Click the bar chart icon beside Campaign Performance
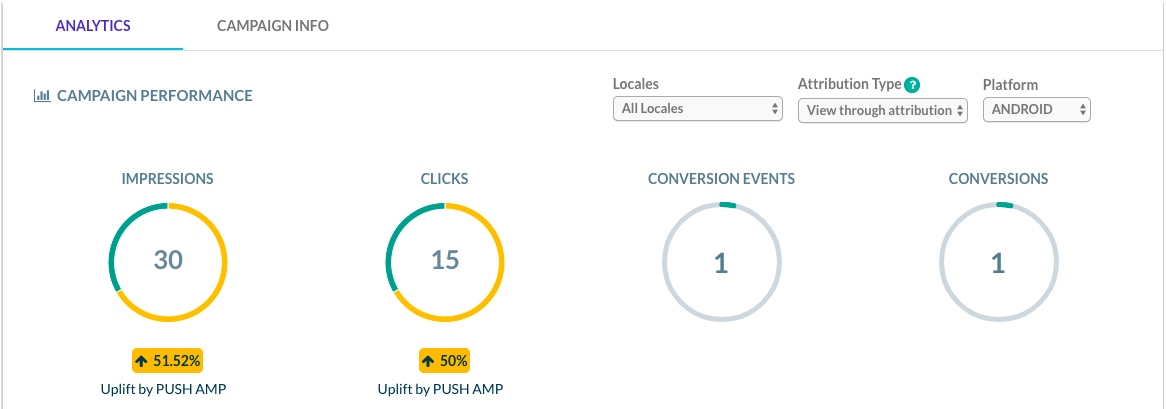 coord(42,96)
